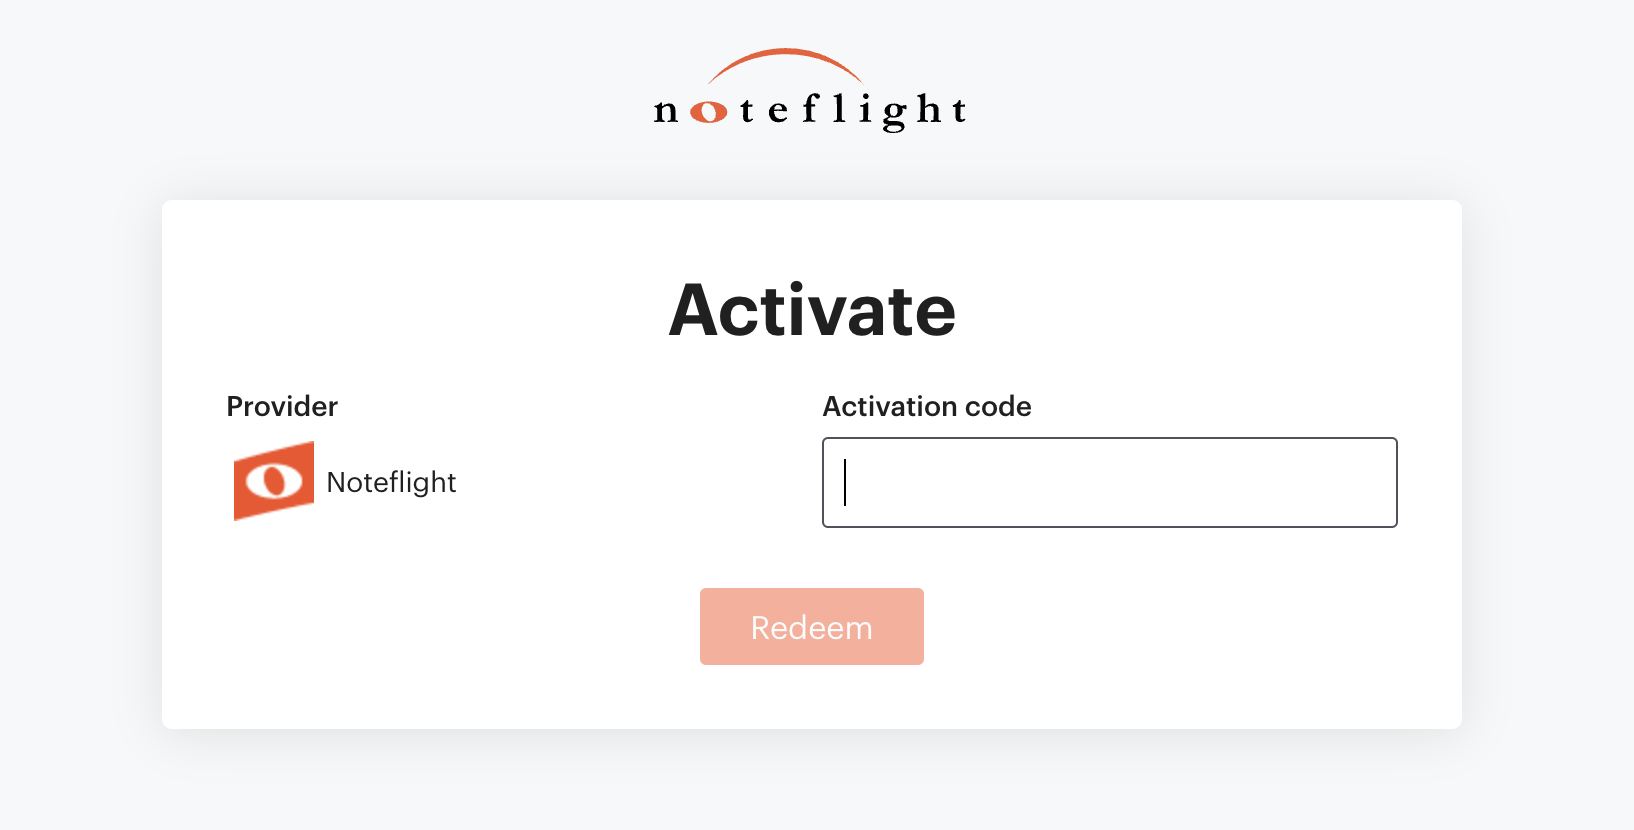Click the Activation code label

coord(927,406)
